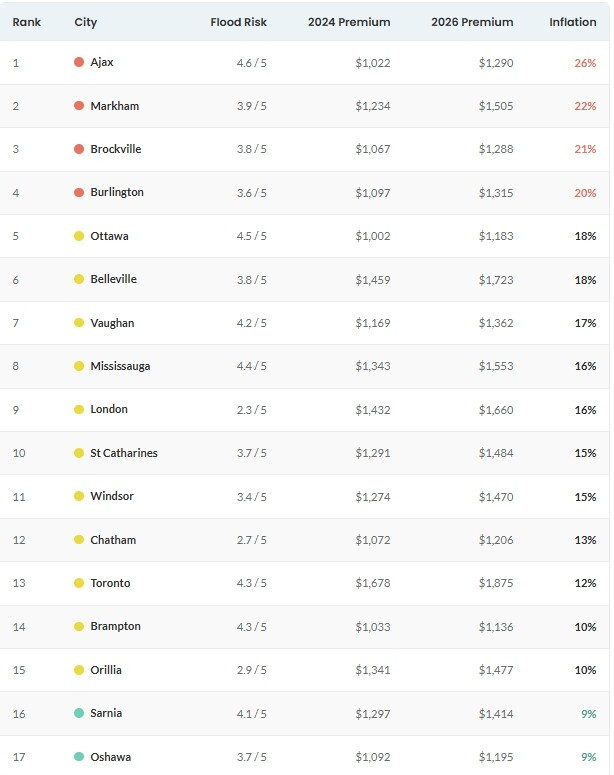Click the red dot beside Markham

click(x=79, y=106)
